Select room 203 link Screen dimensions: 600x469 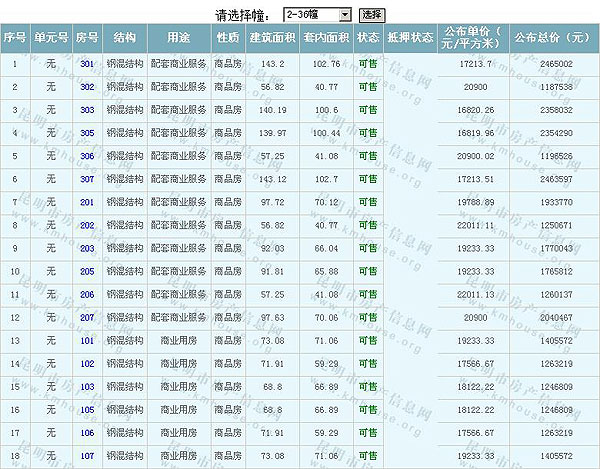click(x=87, y=248)
